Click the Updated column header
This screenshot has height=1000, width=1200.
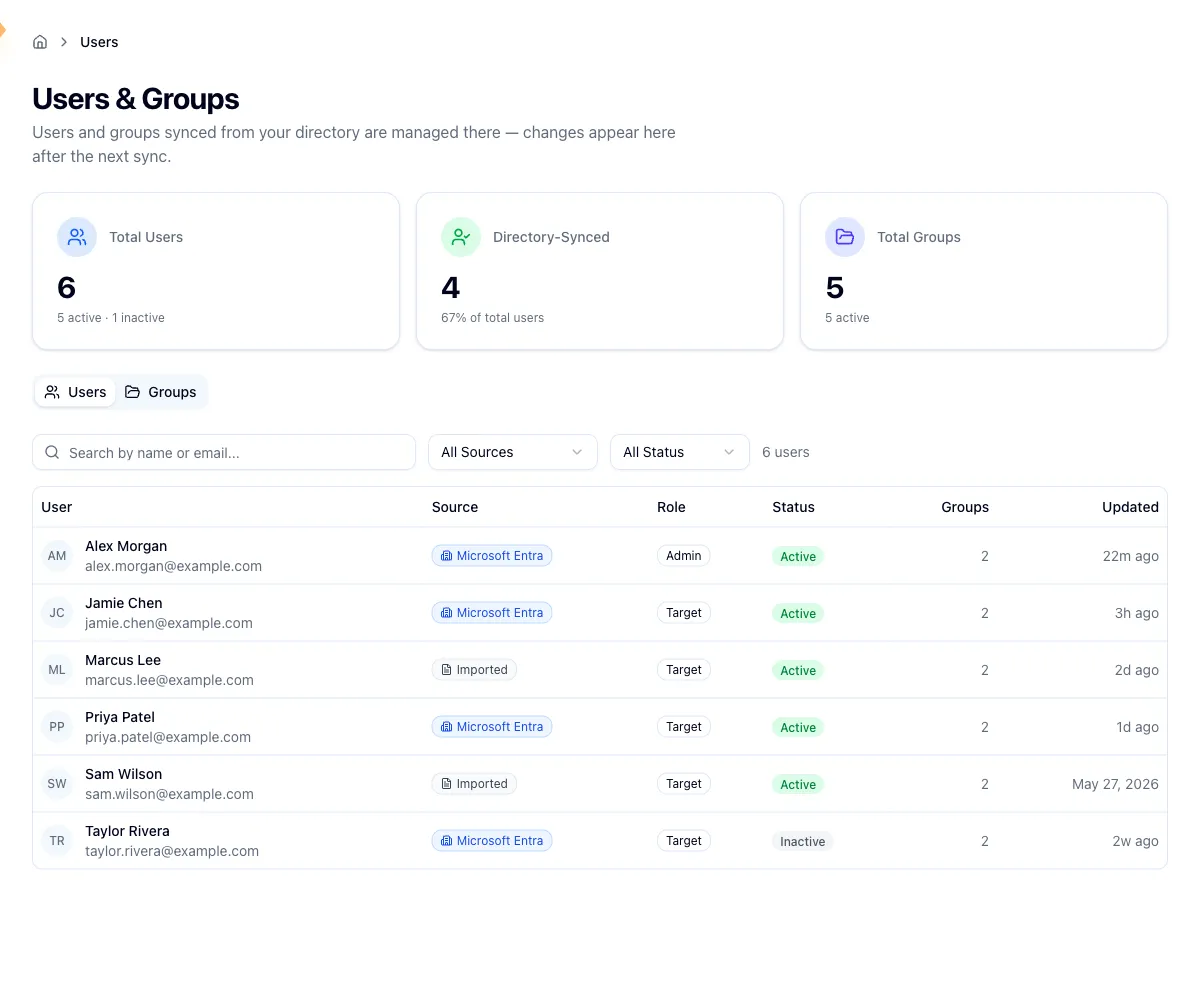click(1130, 507)
